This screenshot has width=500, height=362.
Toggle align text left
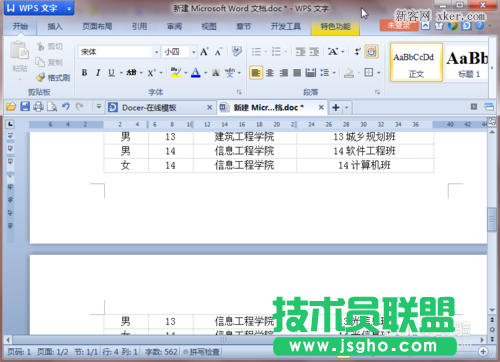pos(256,72)
